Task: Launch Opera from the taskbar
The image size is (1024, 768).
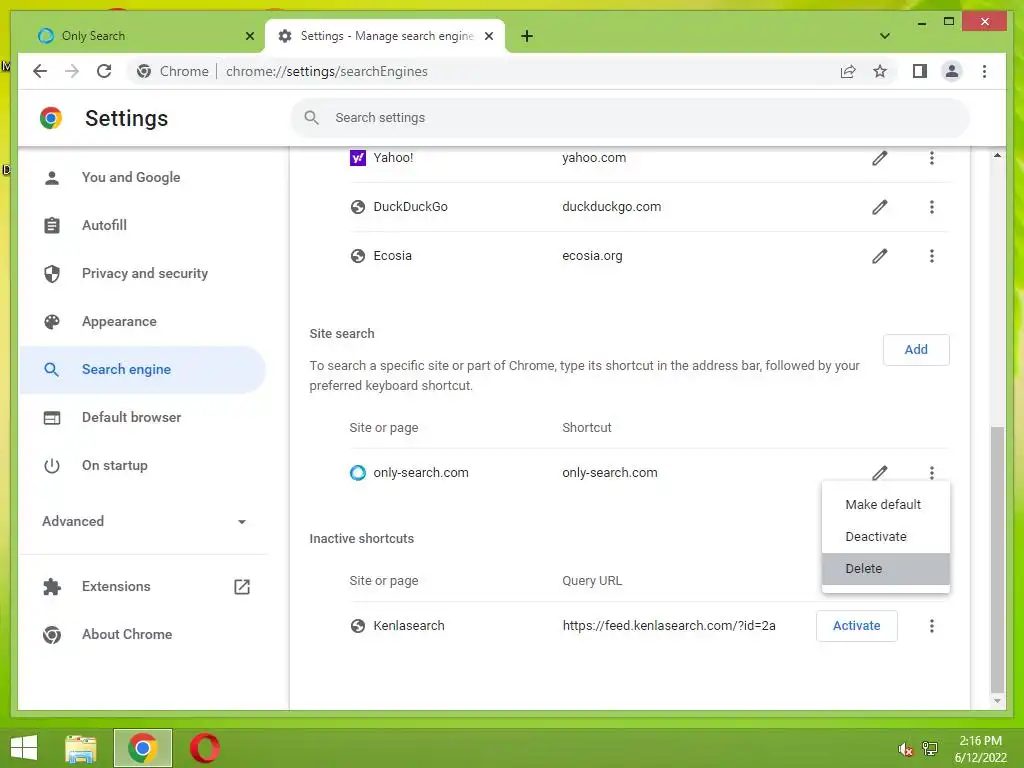Action: click(204, 748)
